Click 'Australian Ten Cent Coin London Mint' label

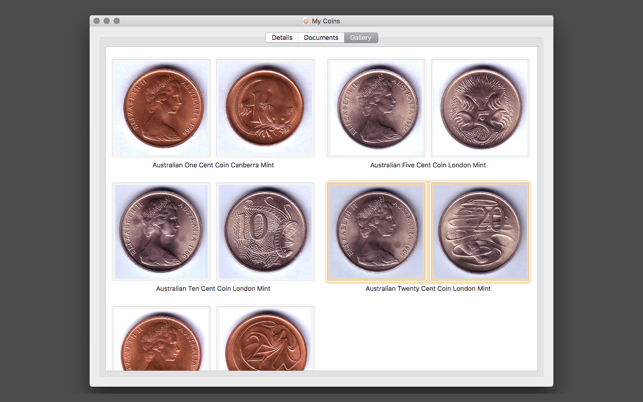[x=213, y=288]
